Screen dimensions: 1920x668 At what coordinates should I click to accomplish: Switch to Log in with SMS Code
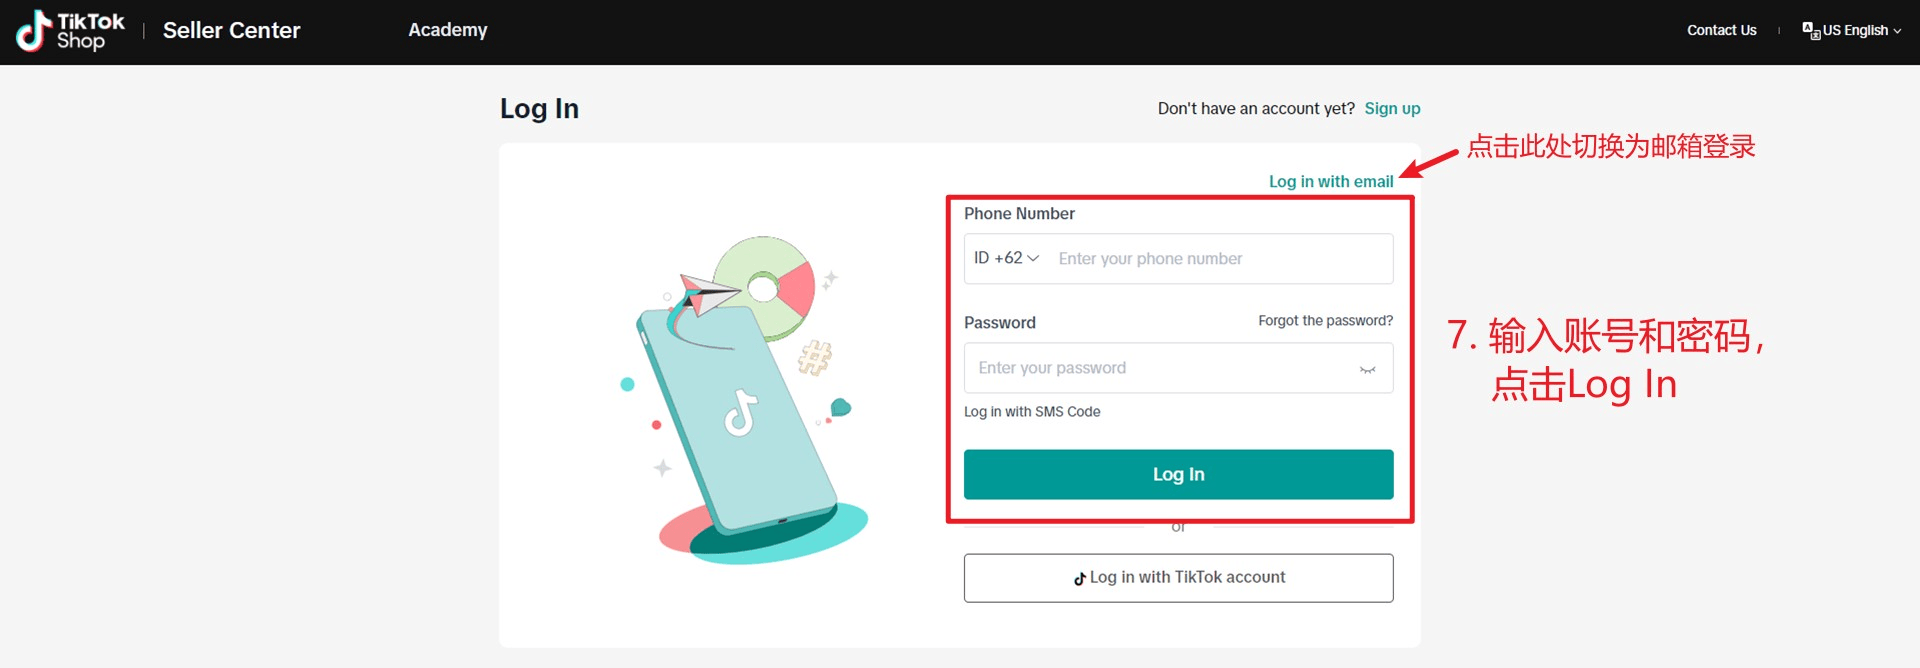pyautogui.click(x=1032, y=412)
